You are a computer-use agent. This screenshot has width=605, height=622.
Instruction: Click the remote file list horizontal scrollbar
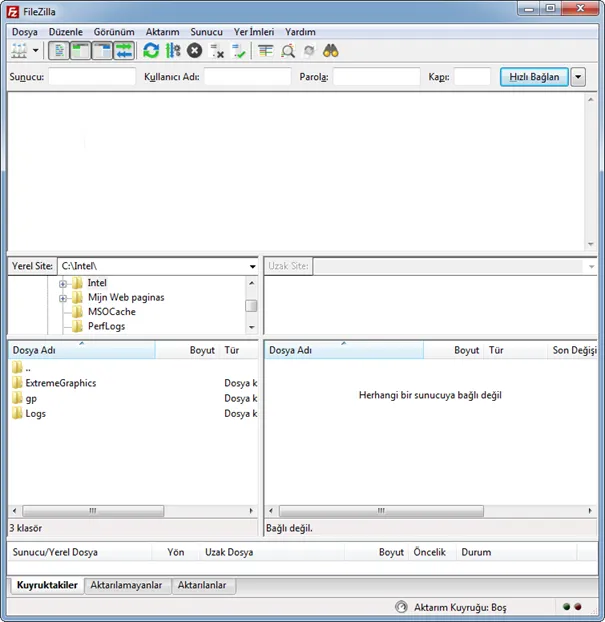(381, 511)
